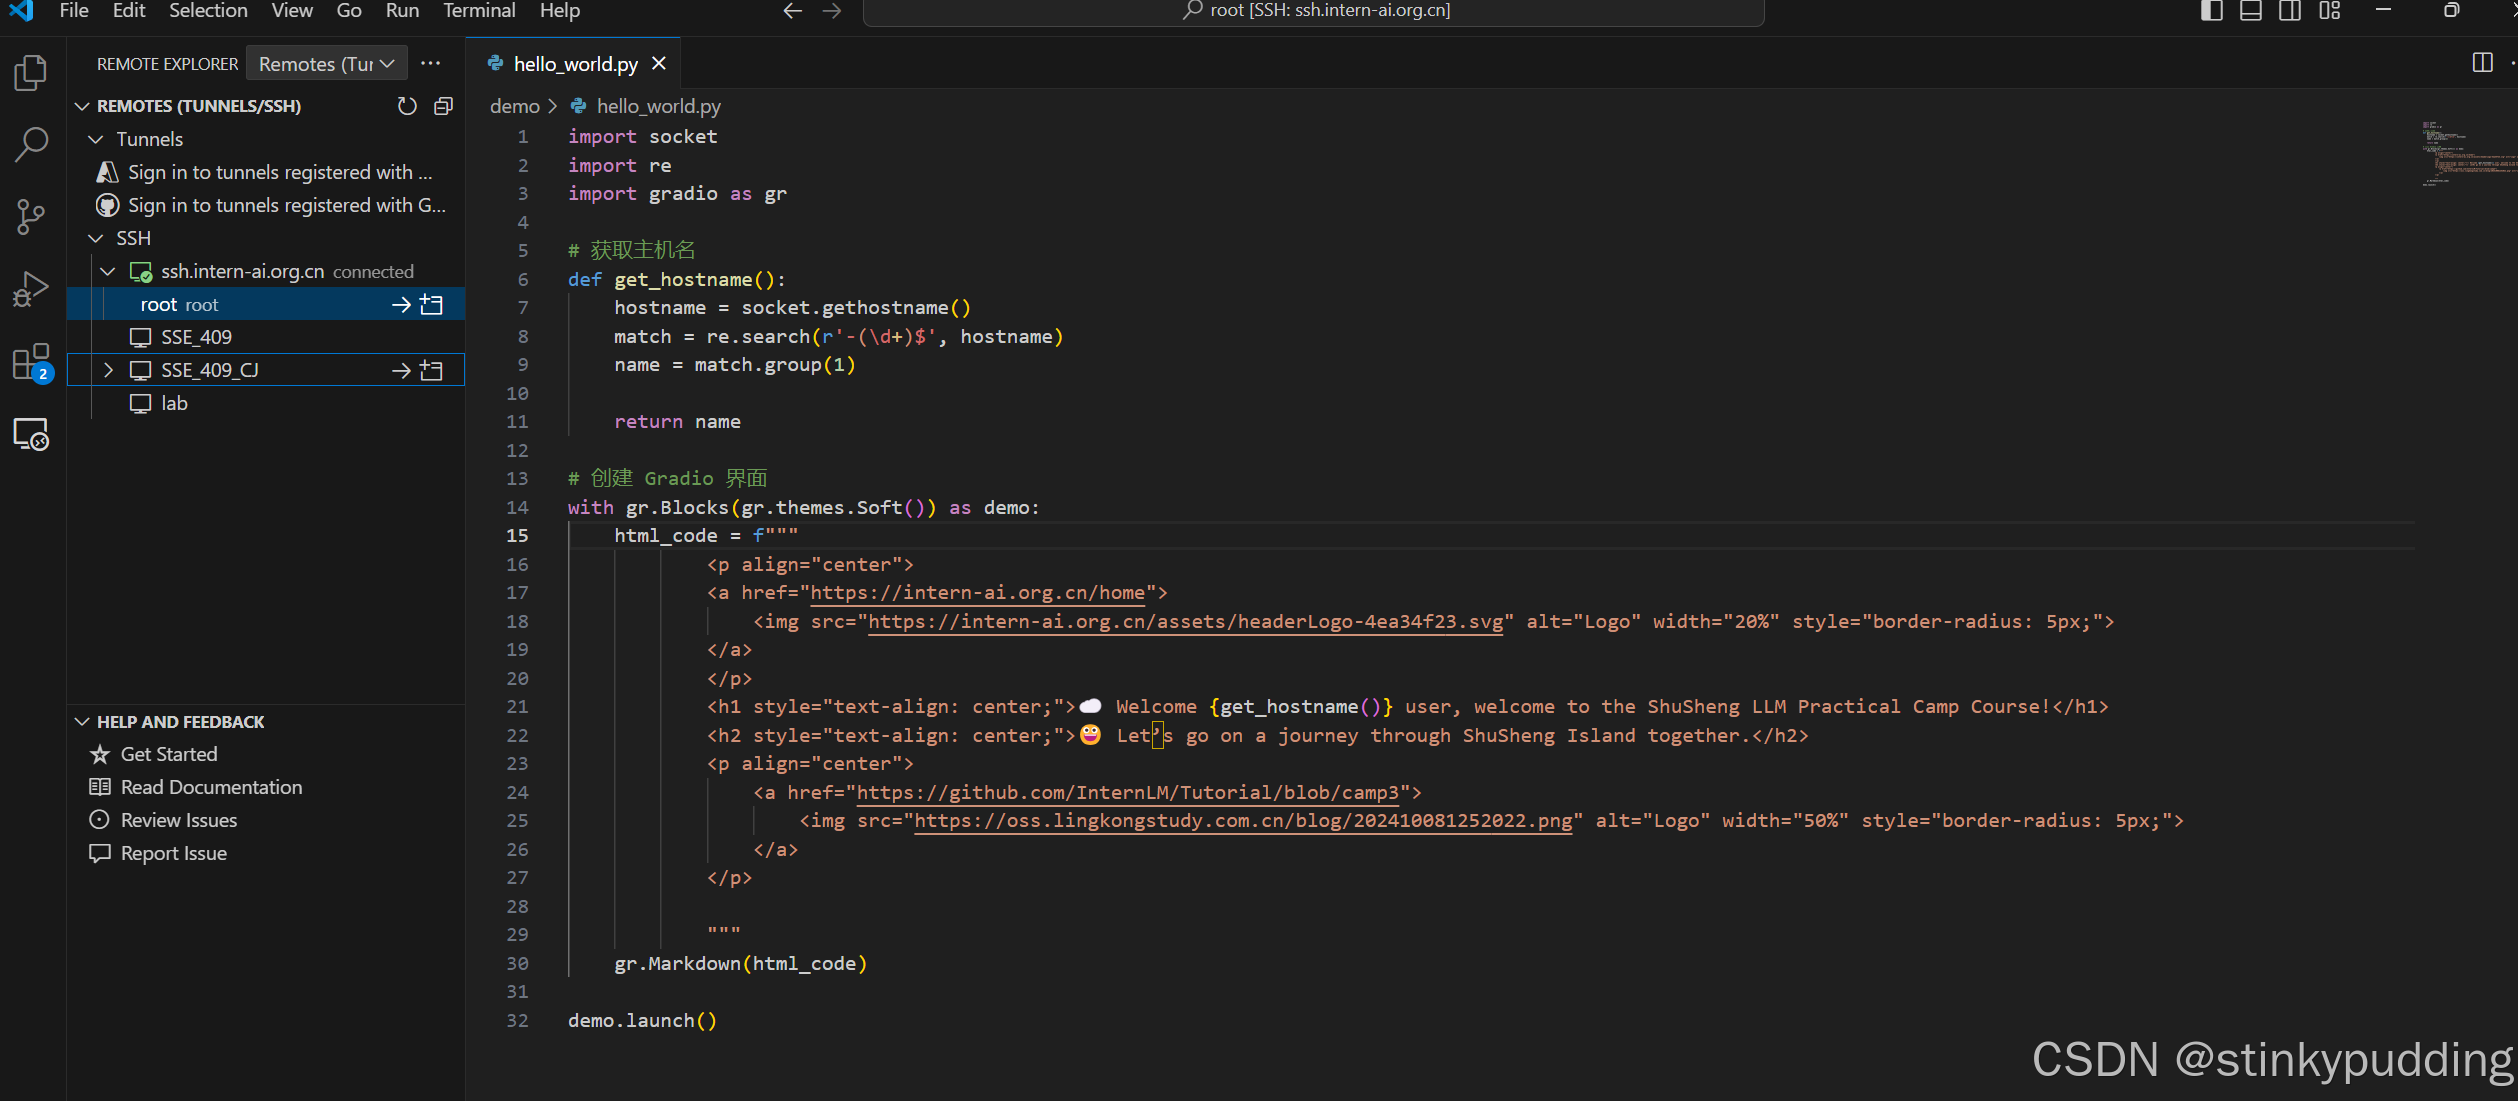This screenshot has height=1101, width=2518.
Task: Open the Source Control view
Action: coord(31,216)
